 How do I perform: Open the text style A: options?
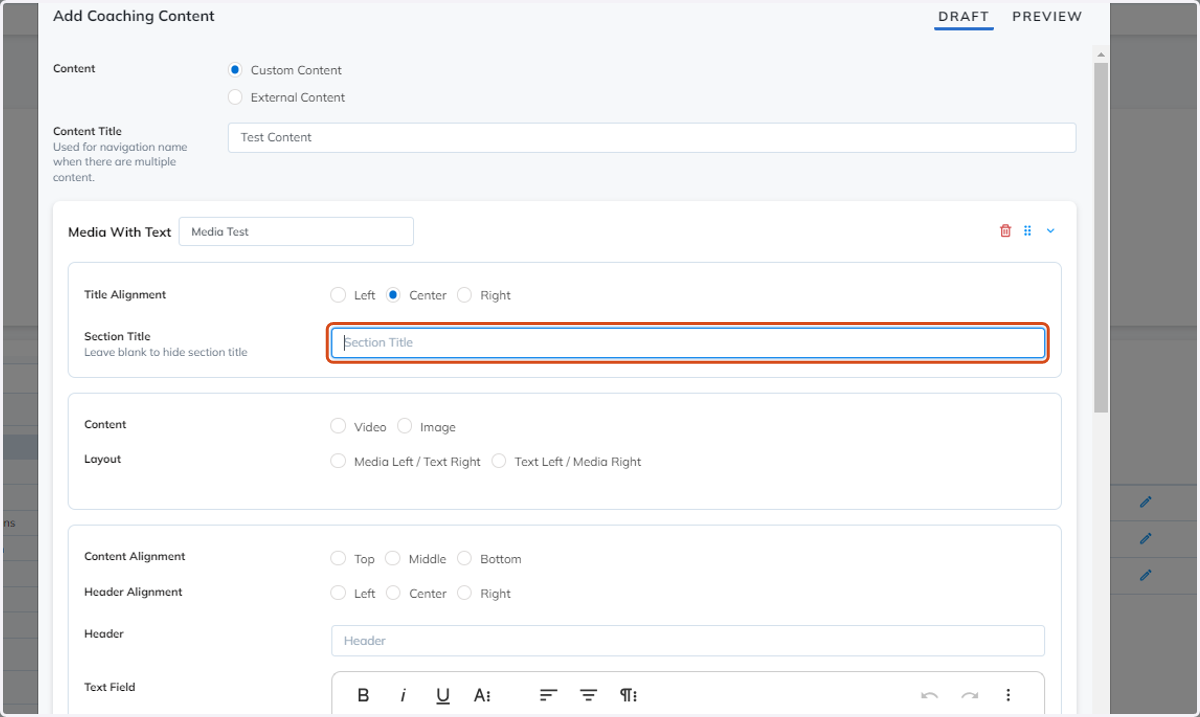(x=483, y=695)
